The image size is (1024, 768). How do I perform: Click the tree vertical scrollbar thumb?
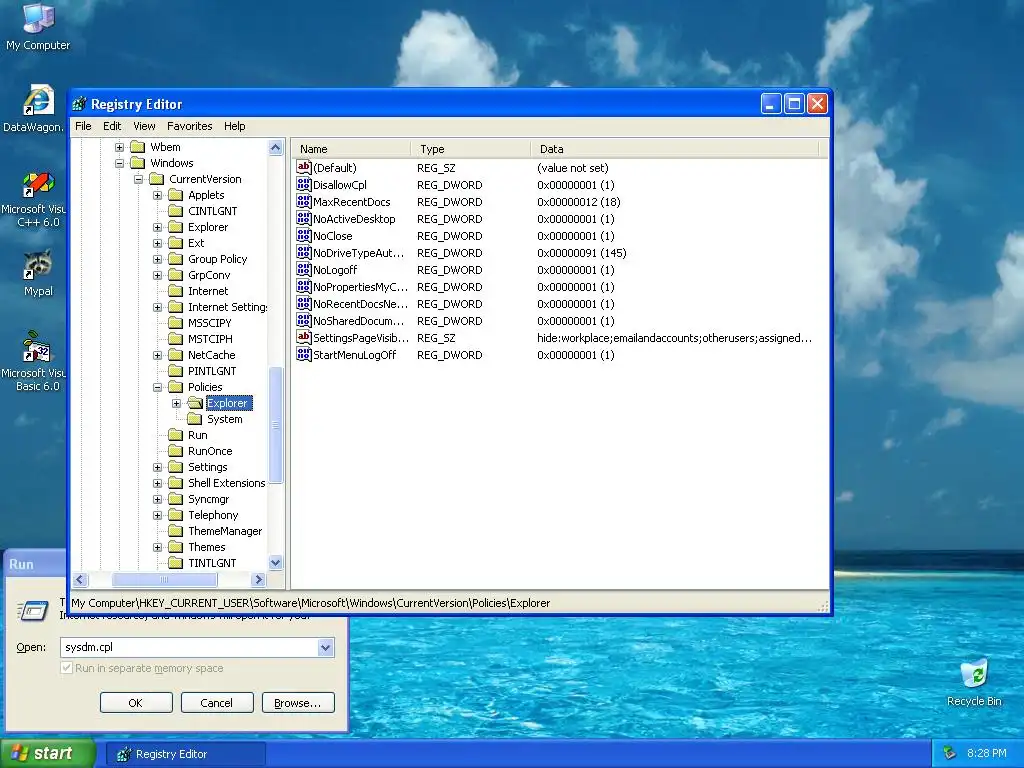coord(276,425)
